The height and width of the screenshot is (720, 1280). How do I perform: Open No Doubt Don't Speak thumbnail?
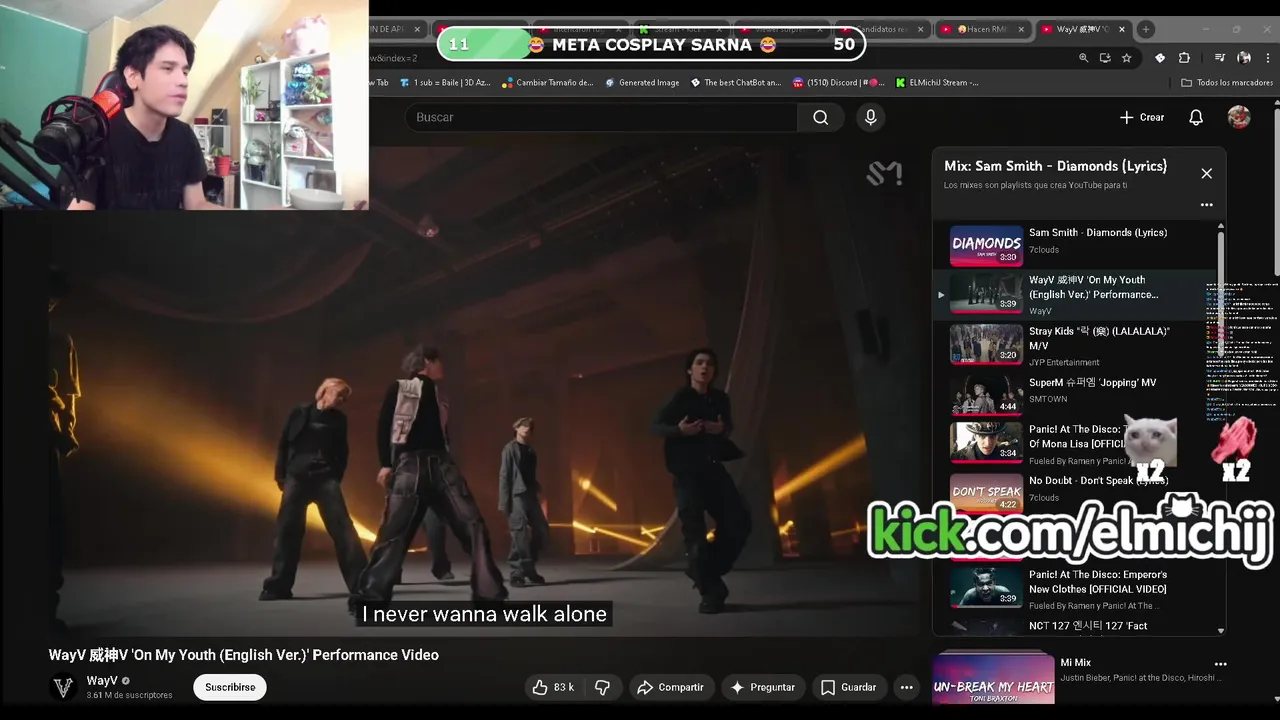tap(986, 492)
